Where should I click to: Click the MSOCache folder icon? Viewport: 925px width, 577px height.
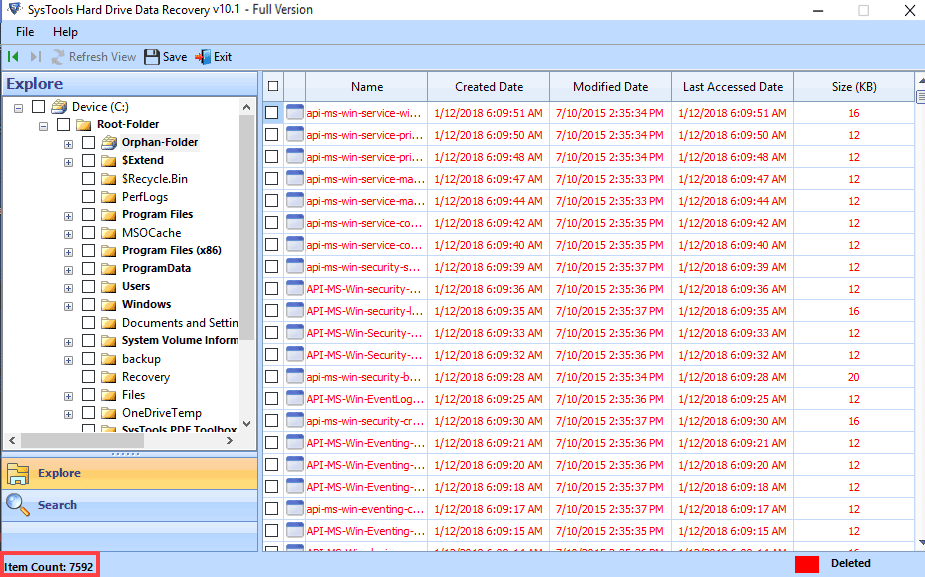pos(109,232)
